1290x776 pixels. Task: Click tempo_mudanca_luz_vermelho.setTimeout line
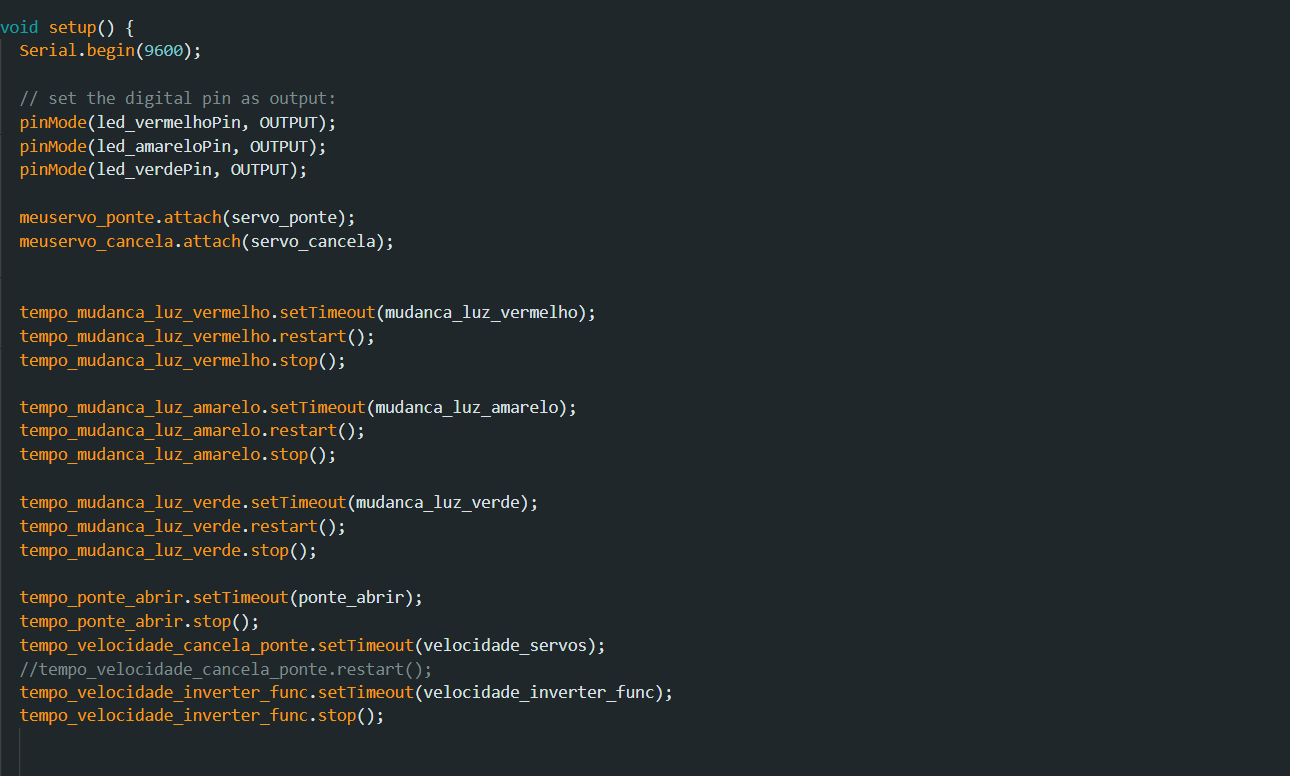[307, 312]
